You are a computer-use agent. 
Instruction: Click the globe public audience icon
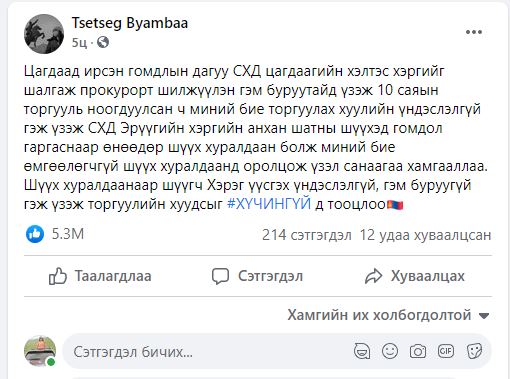click(x=103, y=42)
